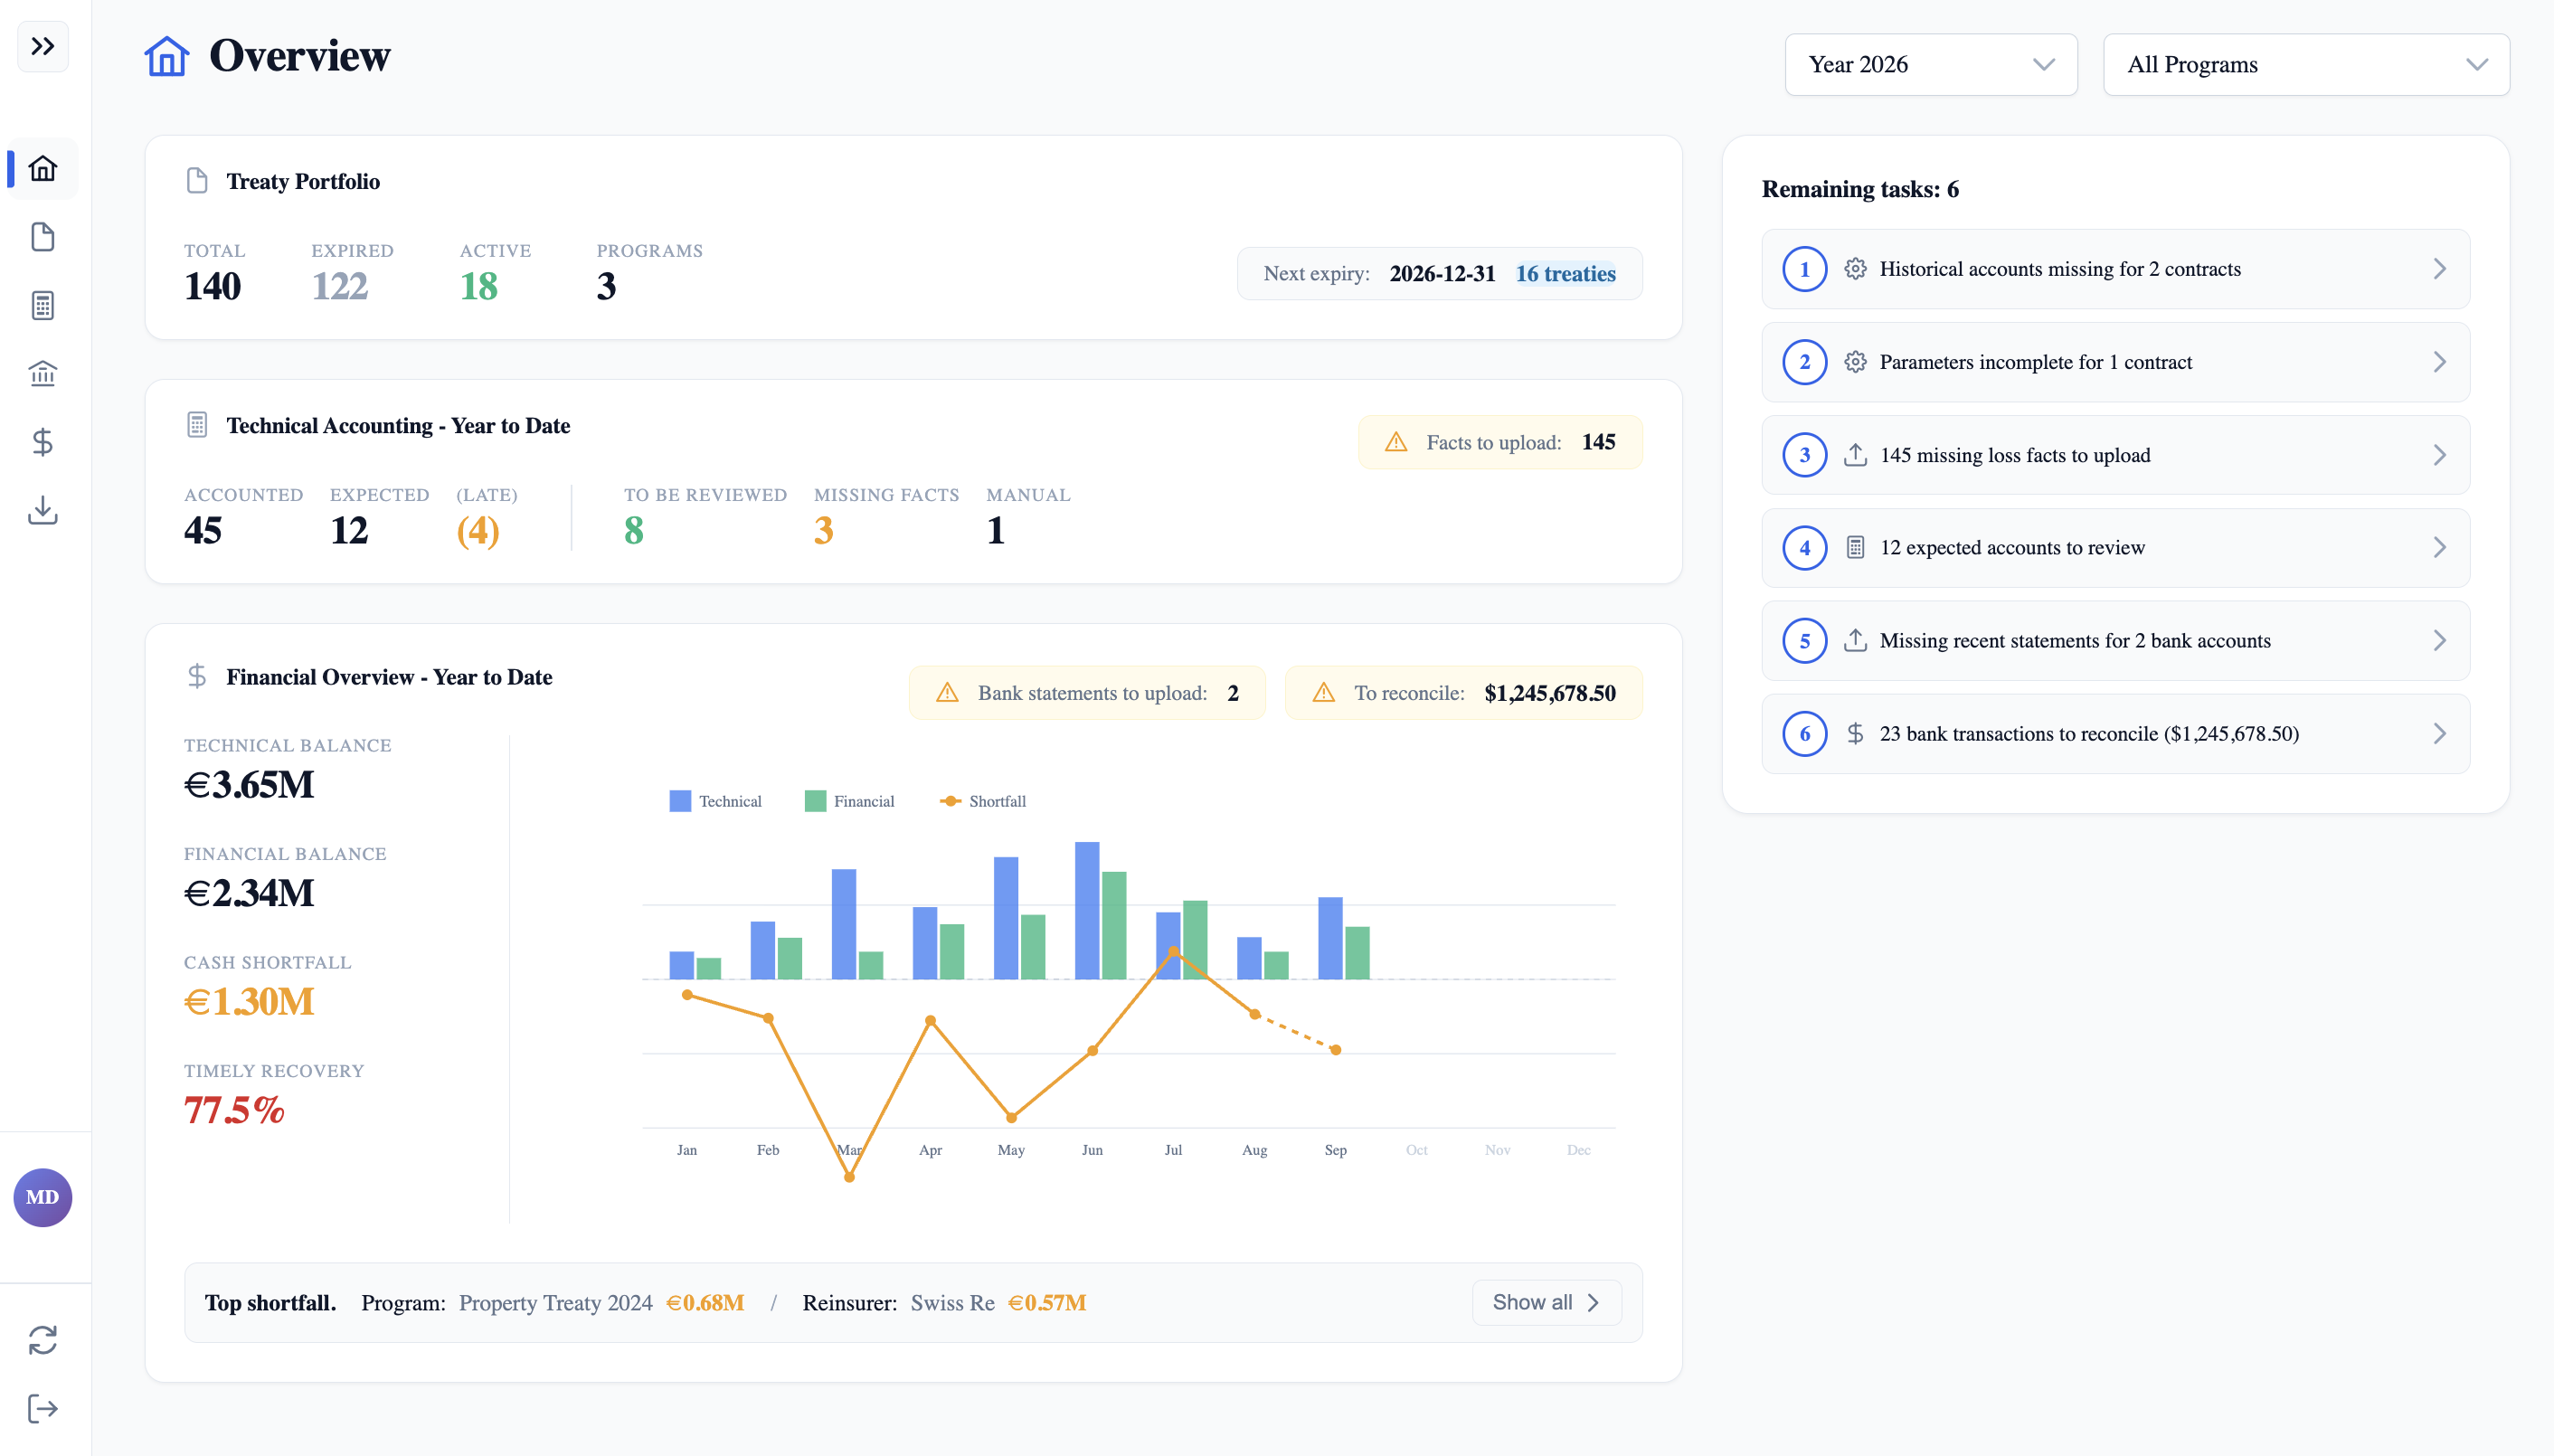This screenshot has height=1456, width=2554.
Task: Expand the sidebar using the double-arrow button
Action: point(42,46)
